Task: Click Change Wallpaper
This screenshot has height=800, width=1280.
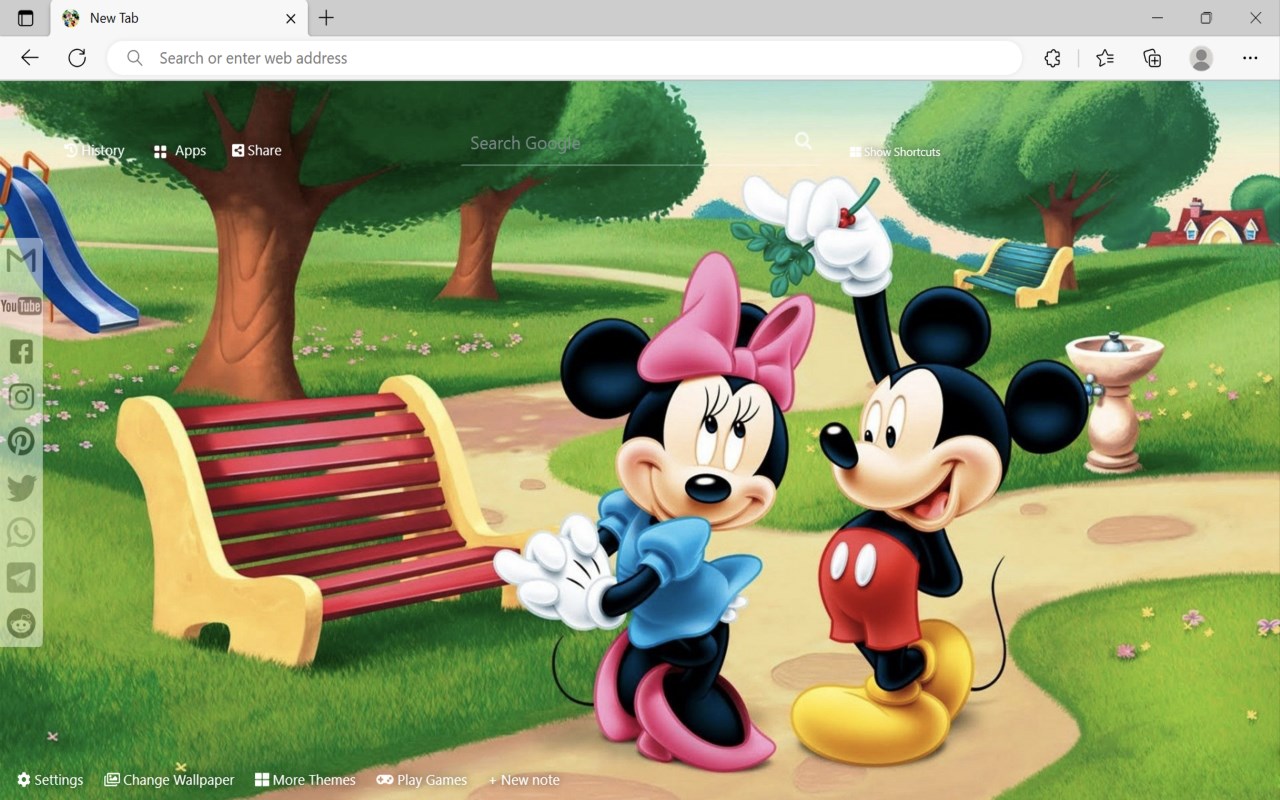Action: coord(169,780)
